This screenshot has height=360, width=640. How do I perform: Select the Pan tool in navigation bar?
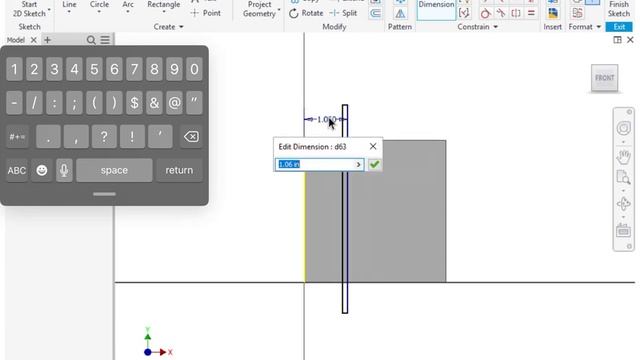[x=623, y=156]
